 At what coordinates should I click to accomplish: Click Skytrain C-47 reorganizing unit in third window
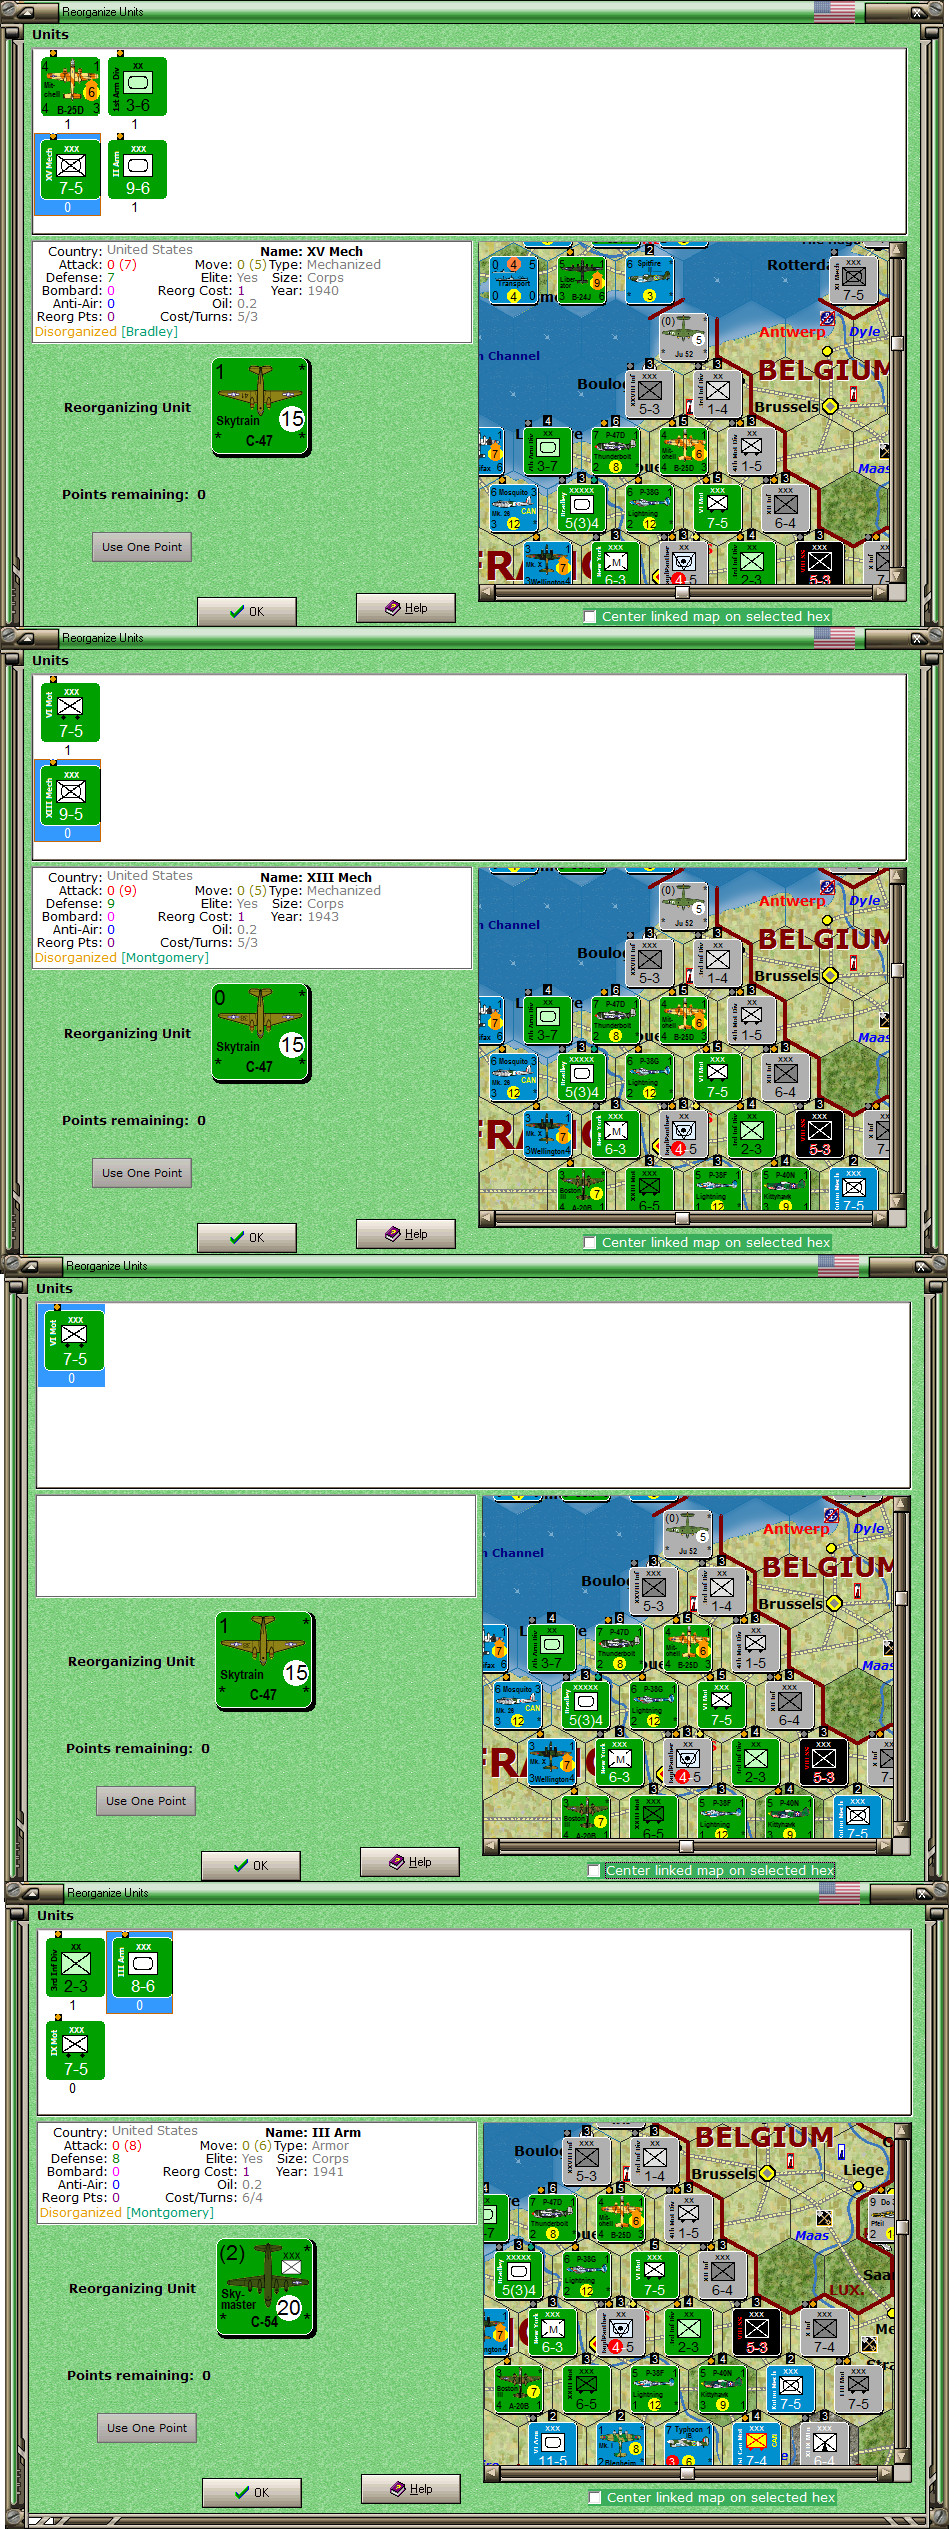265,1660
